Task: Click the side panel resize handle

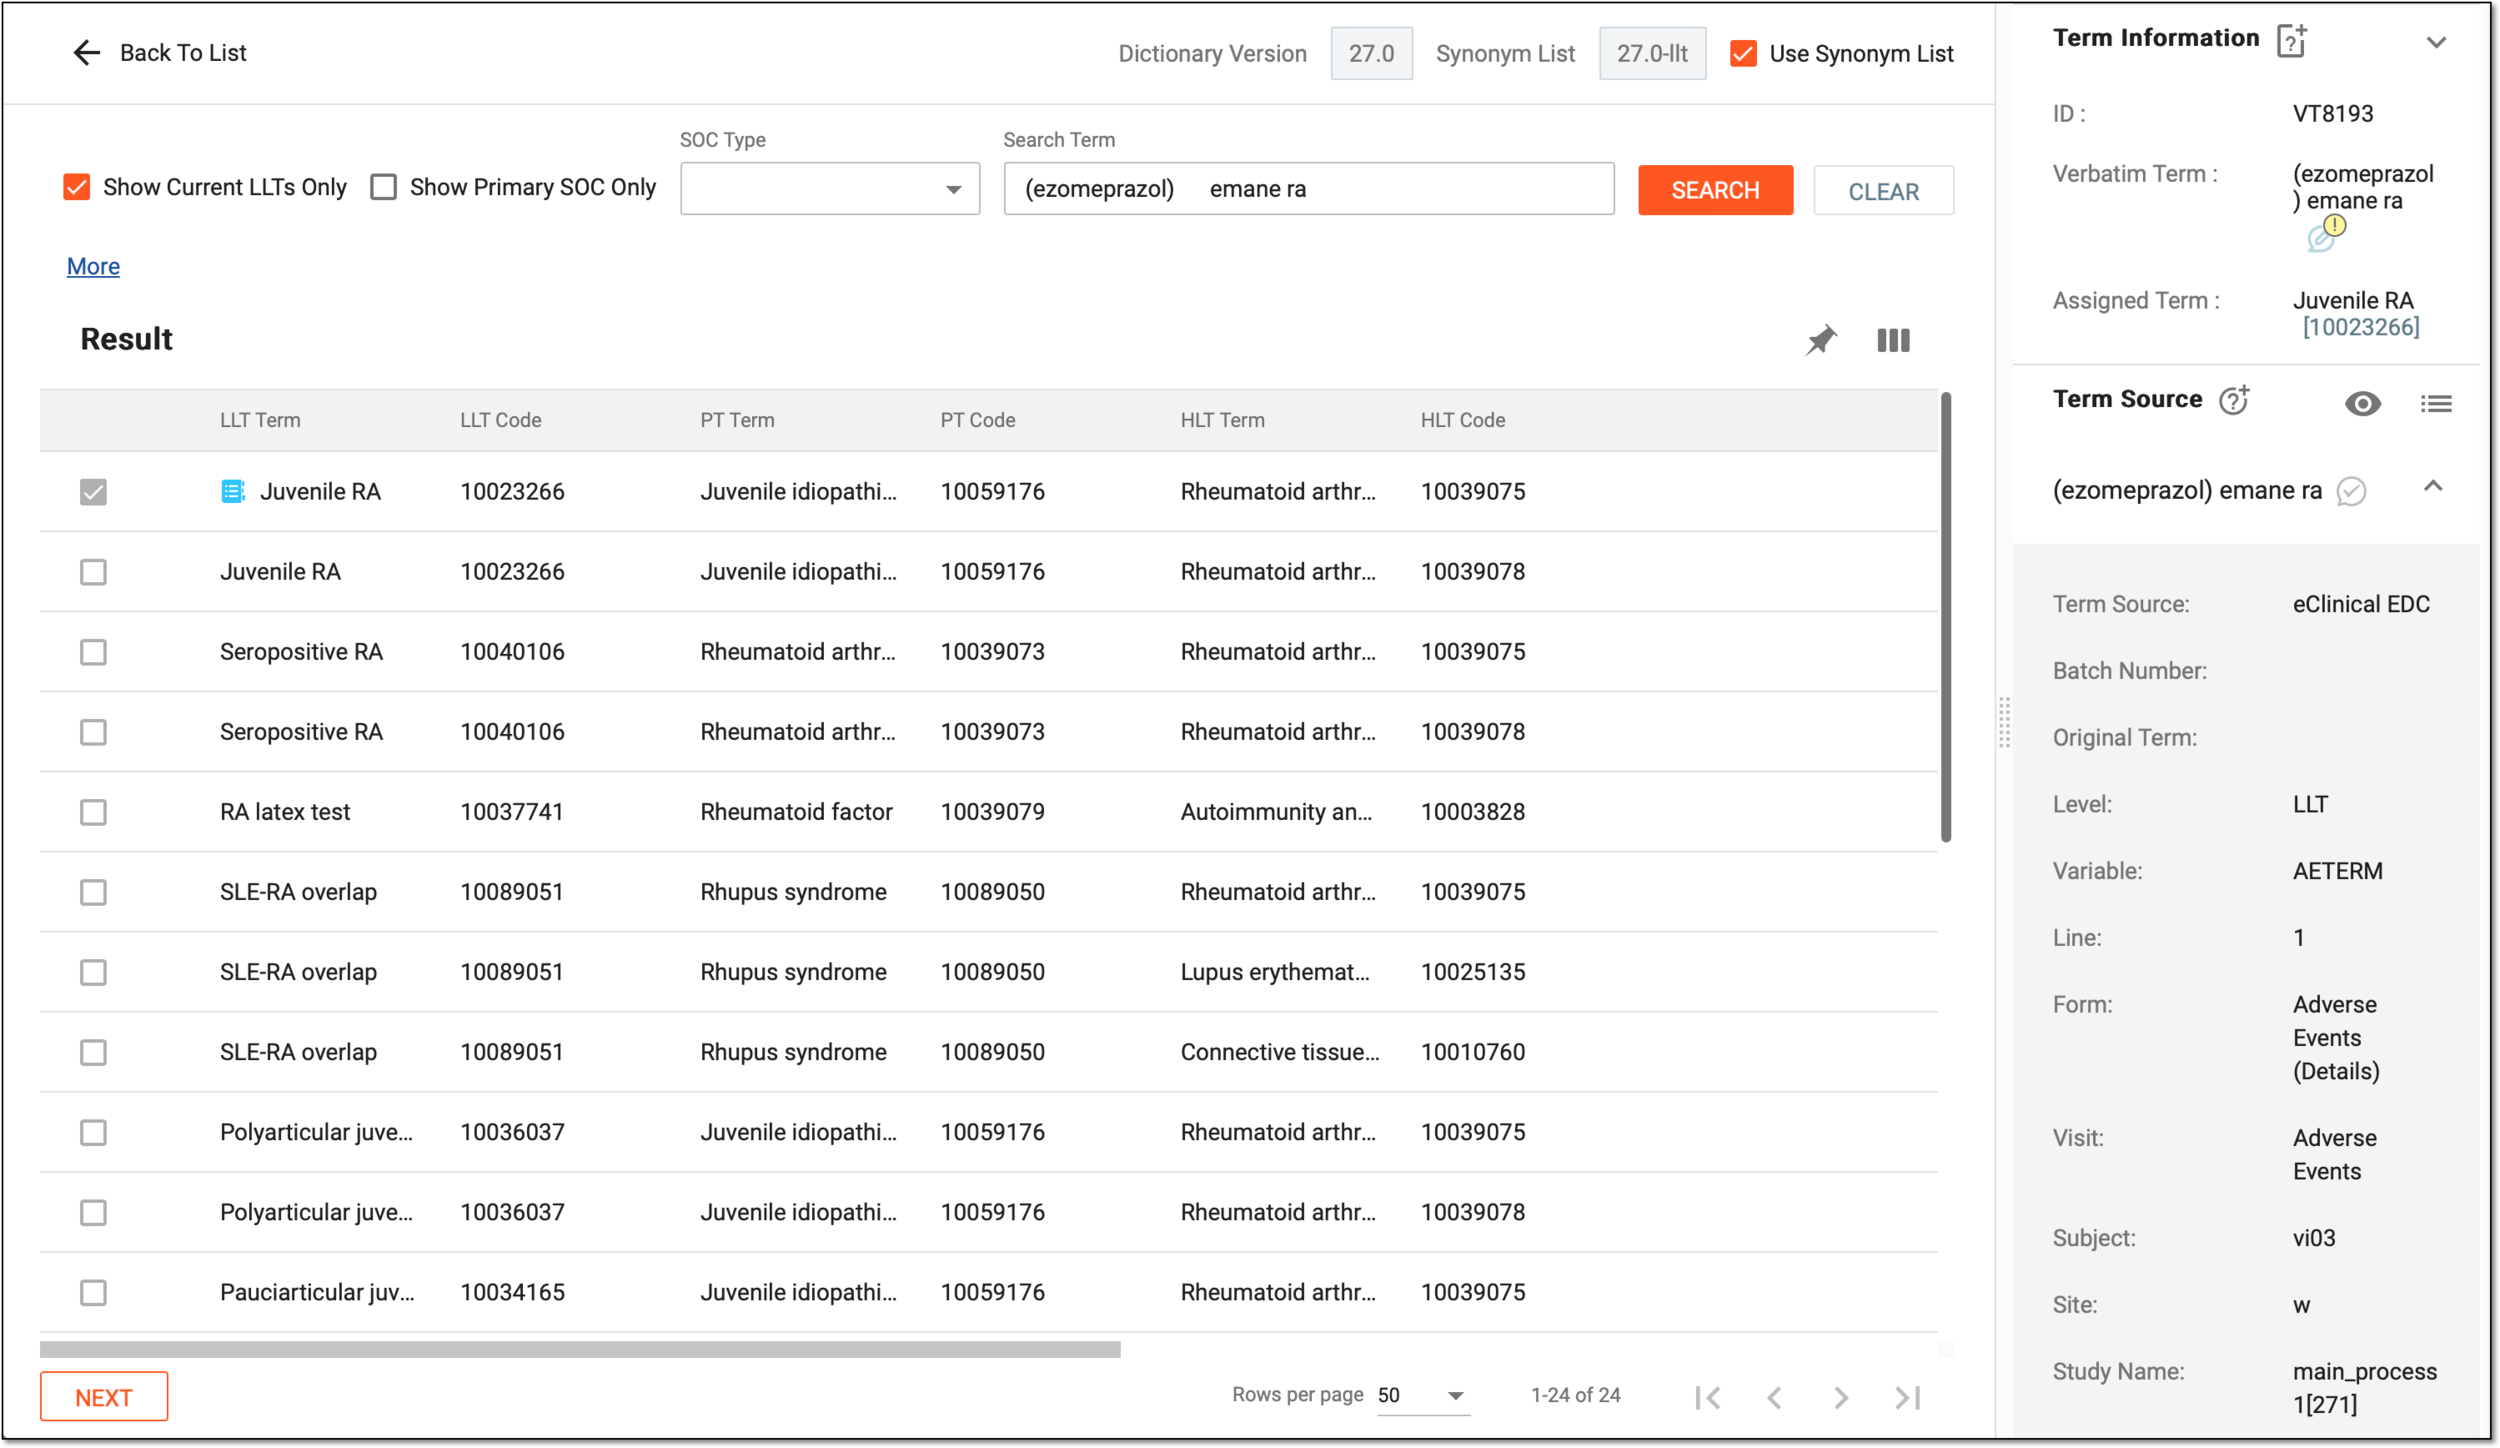Action: pos(2004,723)
